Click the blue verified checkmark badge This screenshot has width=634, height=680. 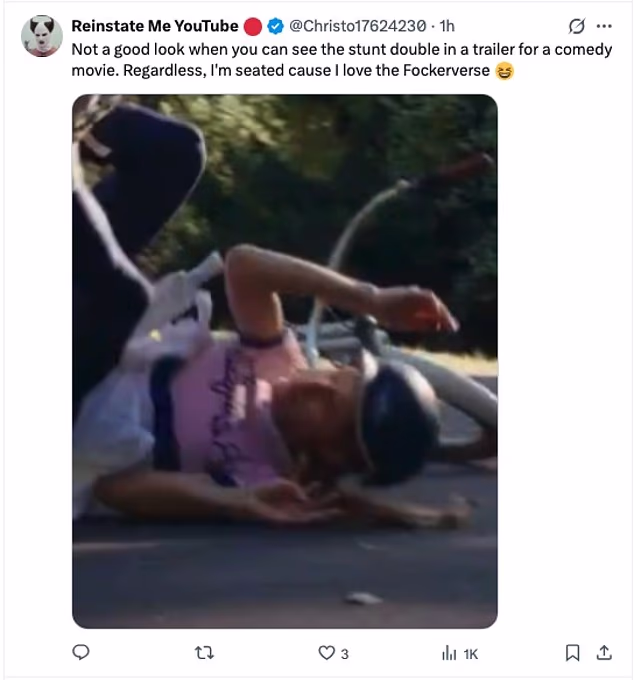coord(275,26)
